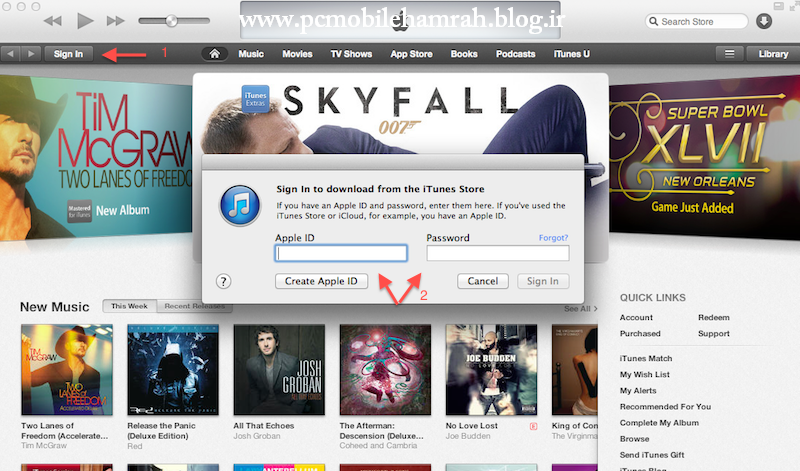Click the No Love Lost title
Screen dimensions: 800x471
471,426
